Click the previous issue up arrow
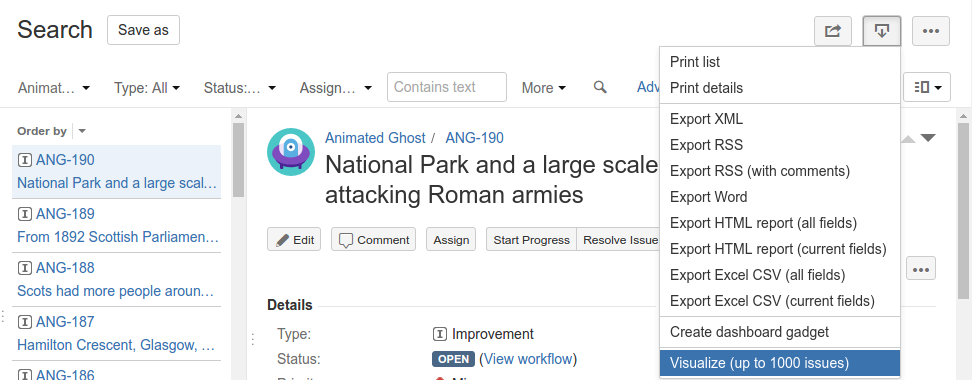Viewport: 972px width, 380px height. [908, 139]
